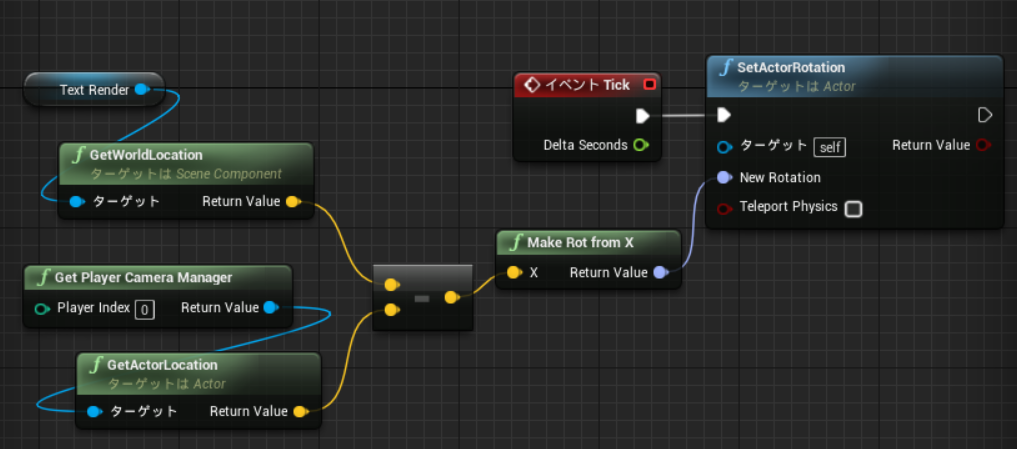This screenshot has height=449, width=1017.
Task: Select the Make Rot from X node title
Action: (x=580, y=243)
